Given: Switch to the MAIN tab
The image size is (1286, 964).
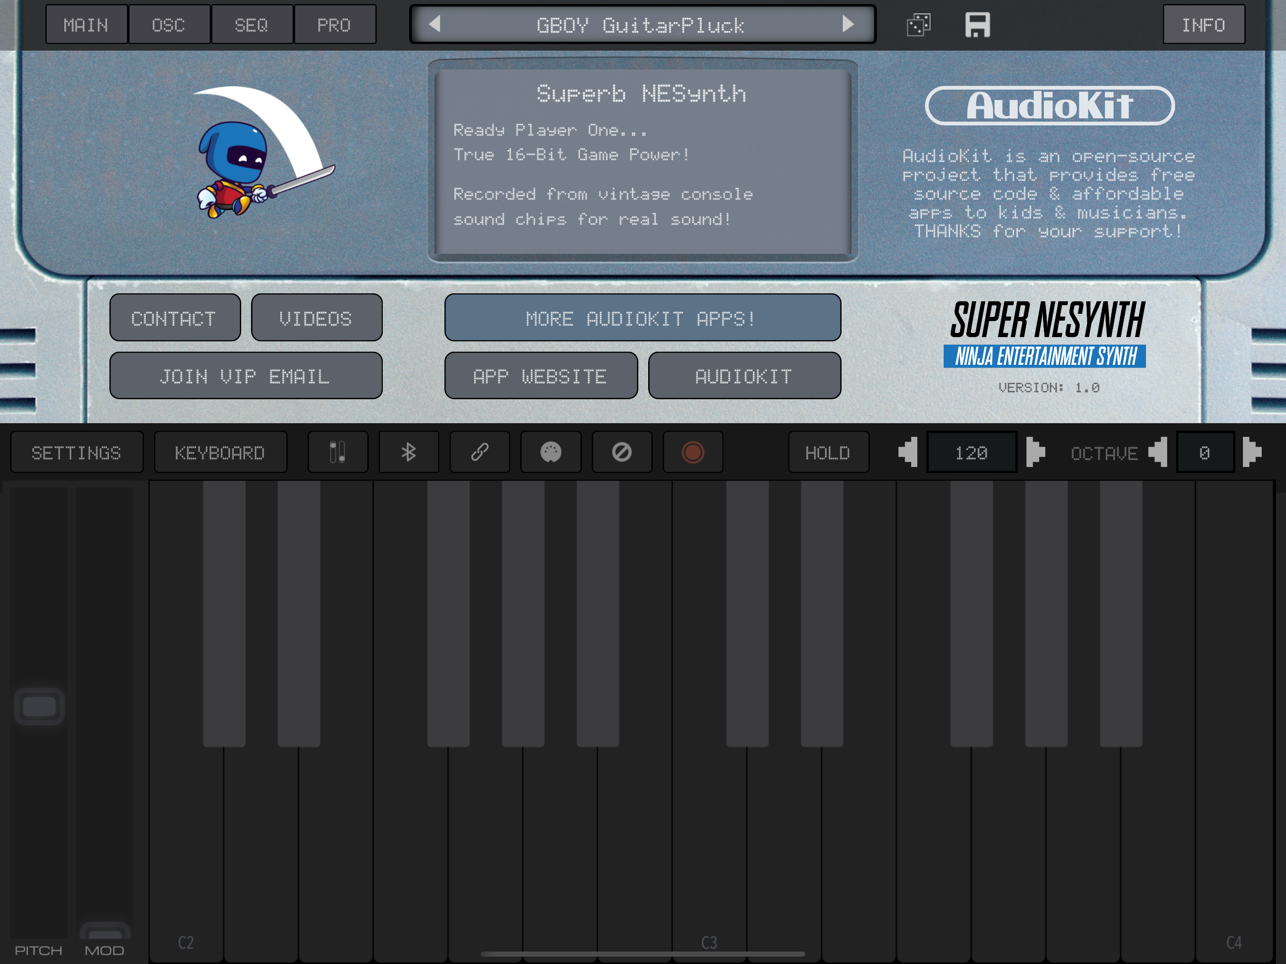Looking at the screenshot, I should (x=86, y=25).
